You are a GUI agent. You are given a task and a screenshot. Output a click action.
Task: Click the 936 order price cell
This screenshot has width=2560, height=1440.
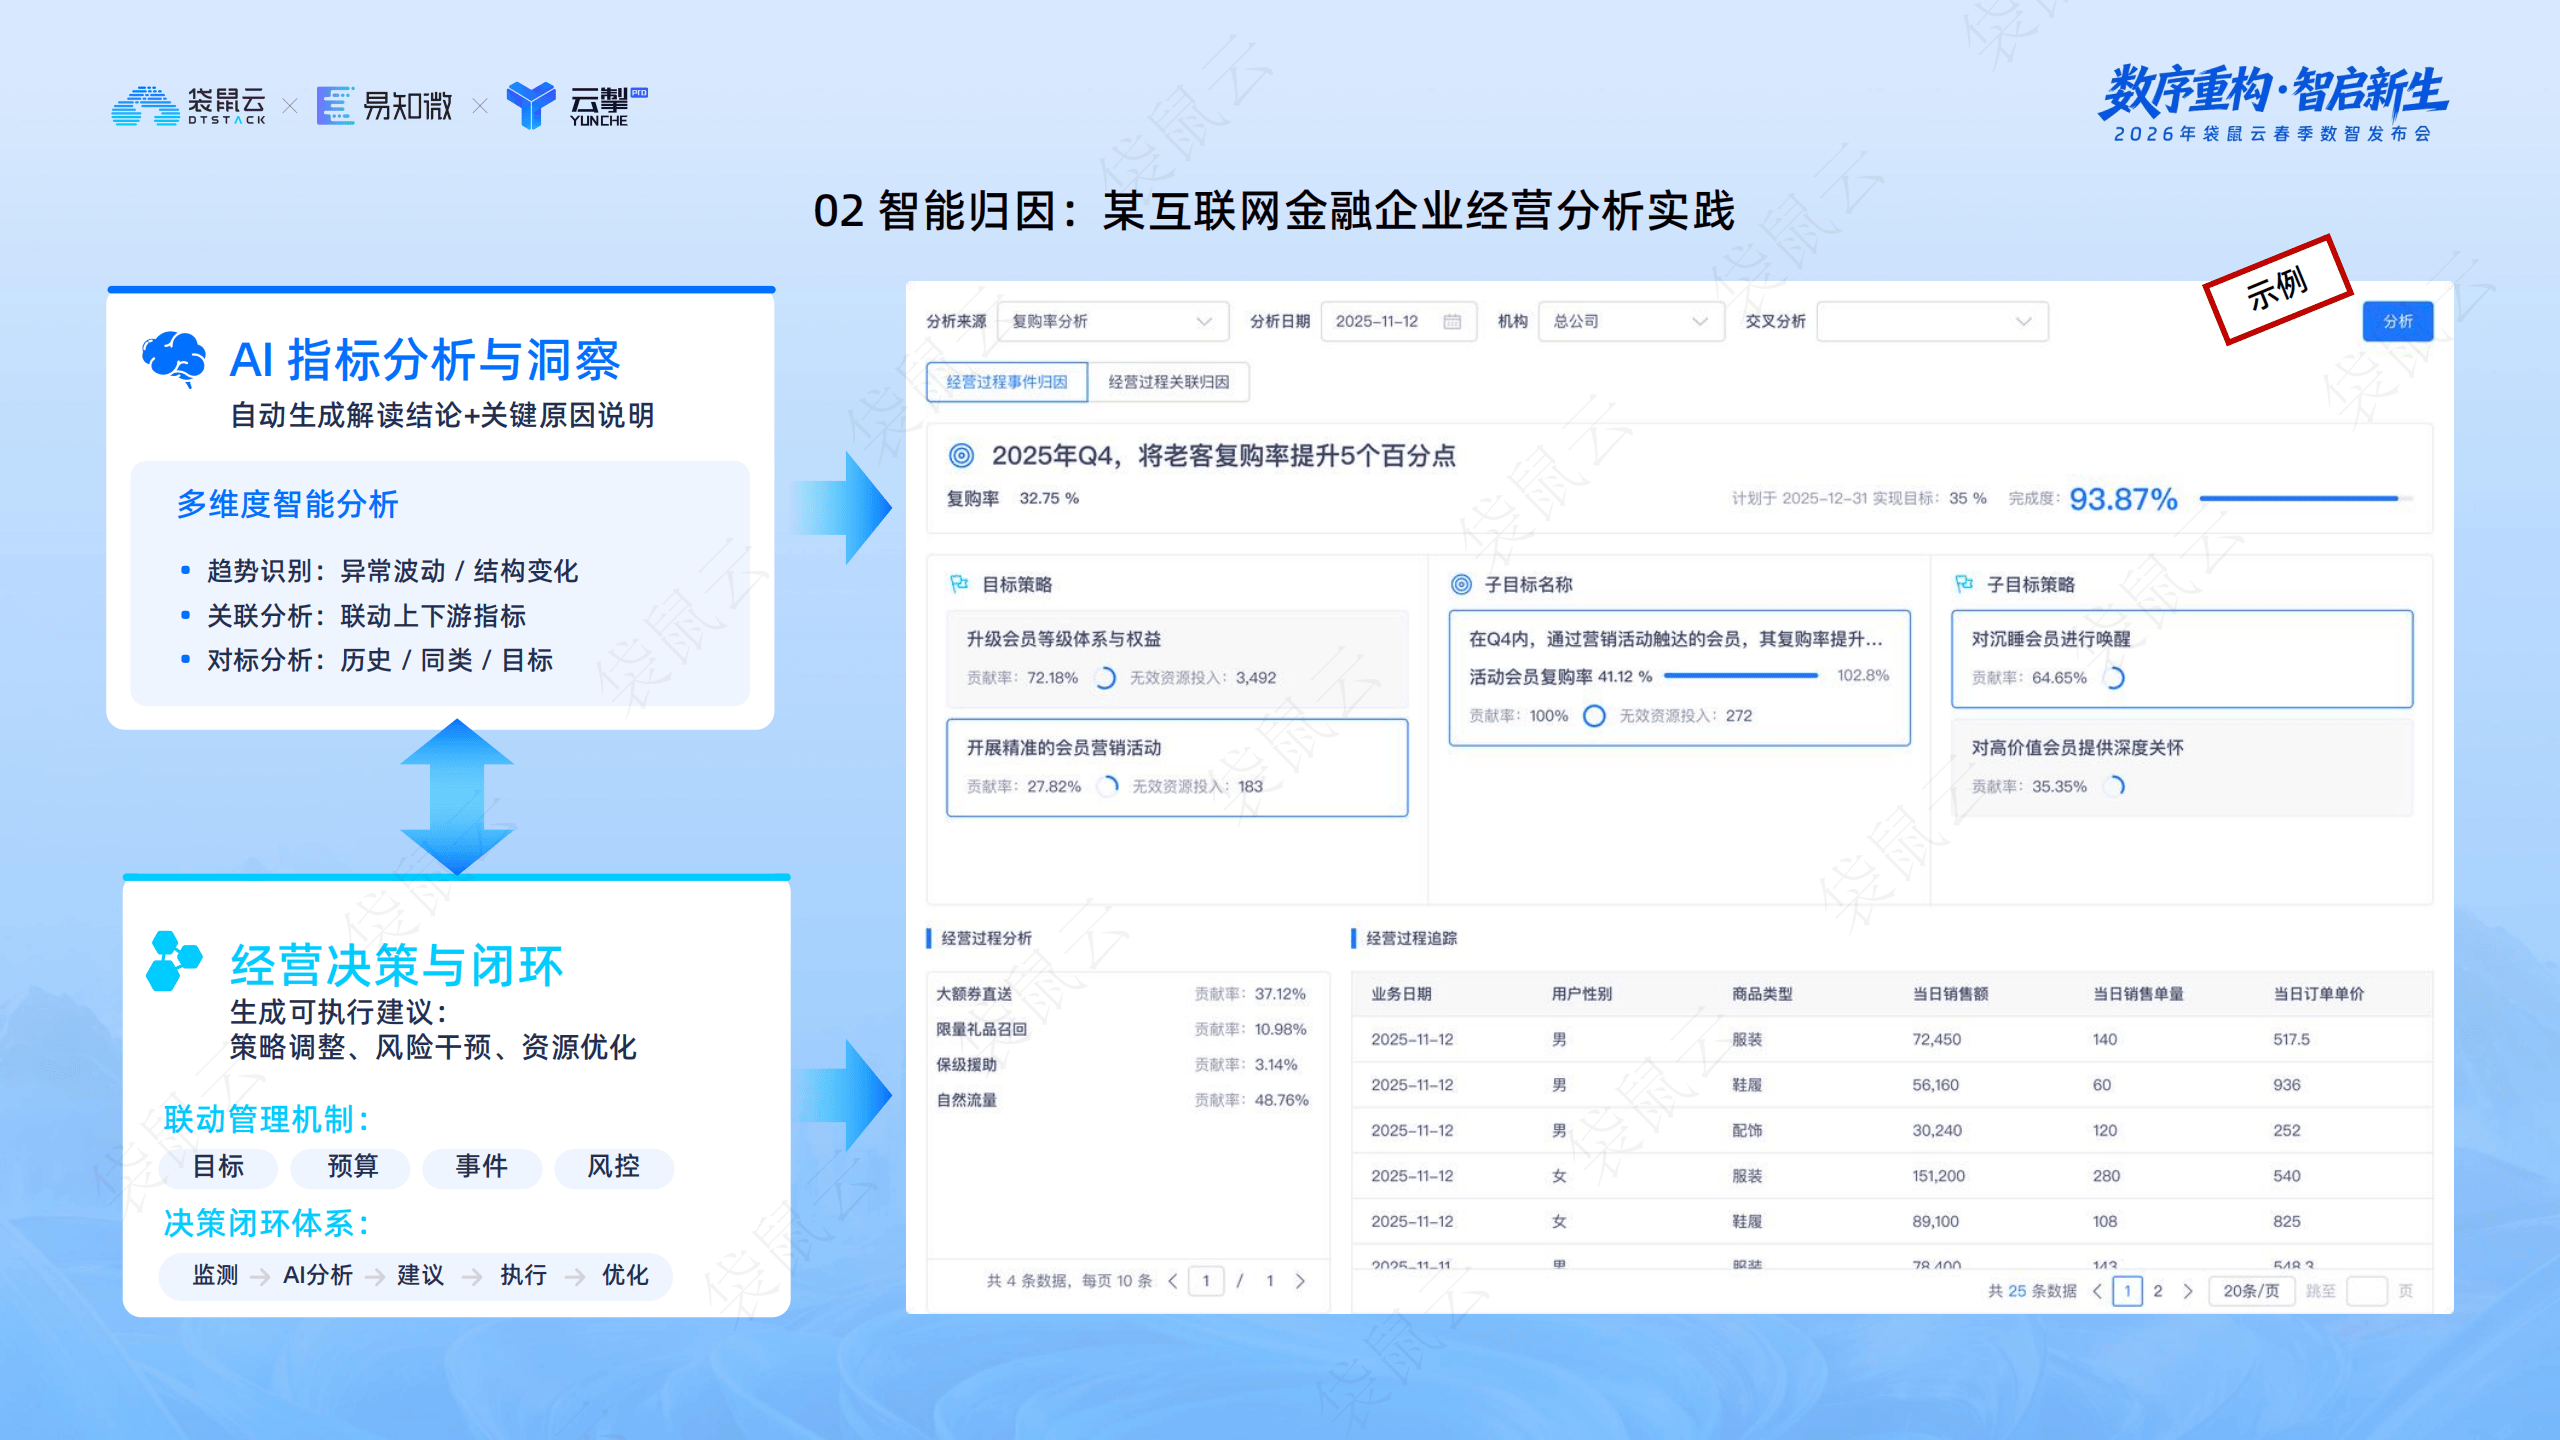click(x=2286, y=1085)
